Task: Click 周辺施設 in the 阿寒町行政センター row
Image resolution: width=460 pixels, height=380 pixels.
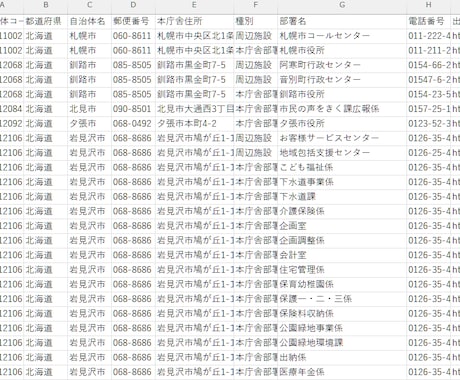Action: click(x=256, y=65)
